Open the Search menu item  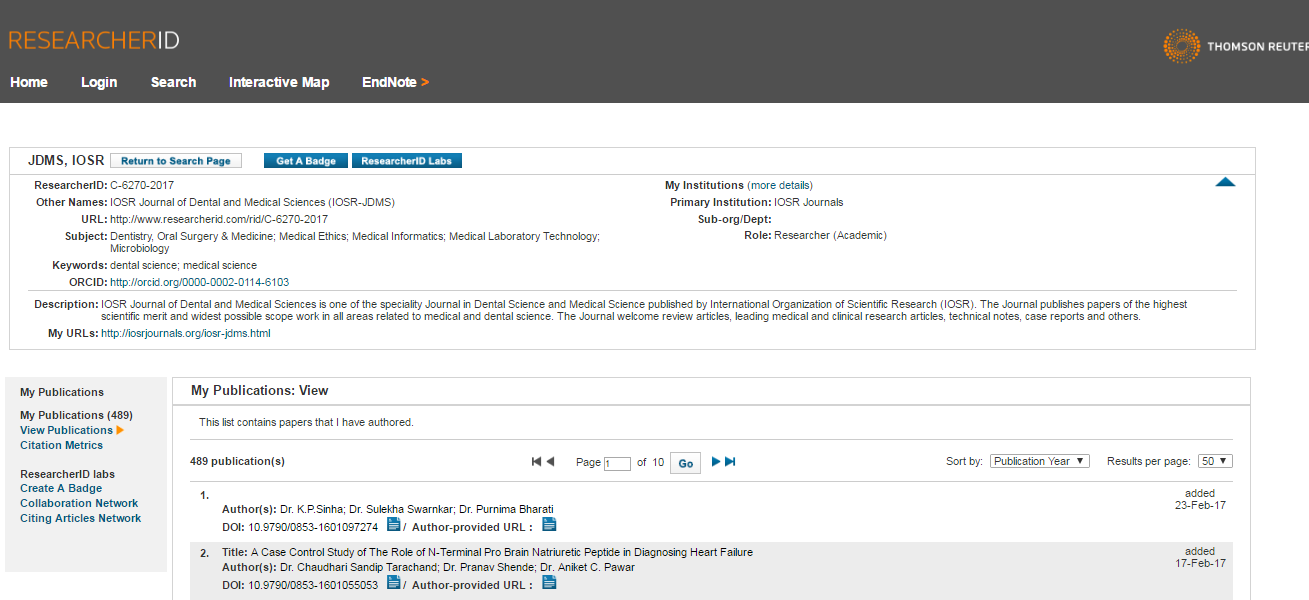point(173,82)
